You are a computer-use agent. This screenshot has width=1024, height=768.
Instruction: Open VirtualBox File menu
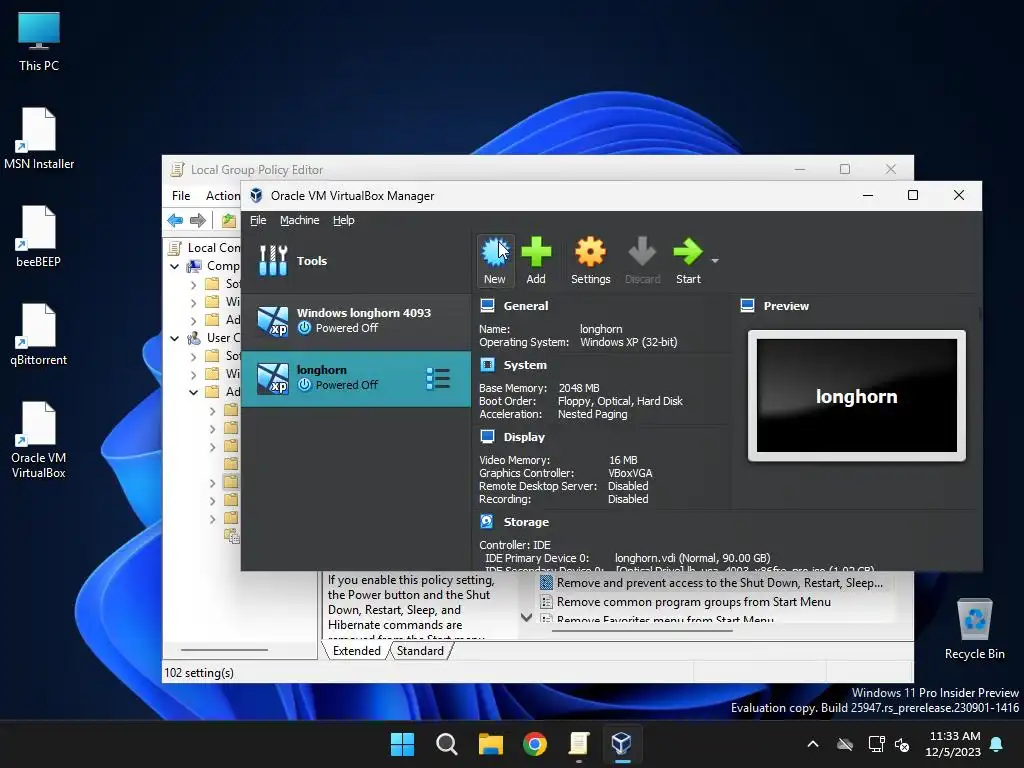(258, 220)
